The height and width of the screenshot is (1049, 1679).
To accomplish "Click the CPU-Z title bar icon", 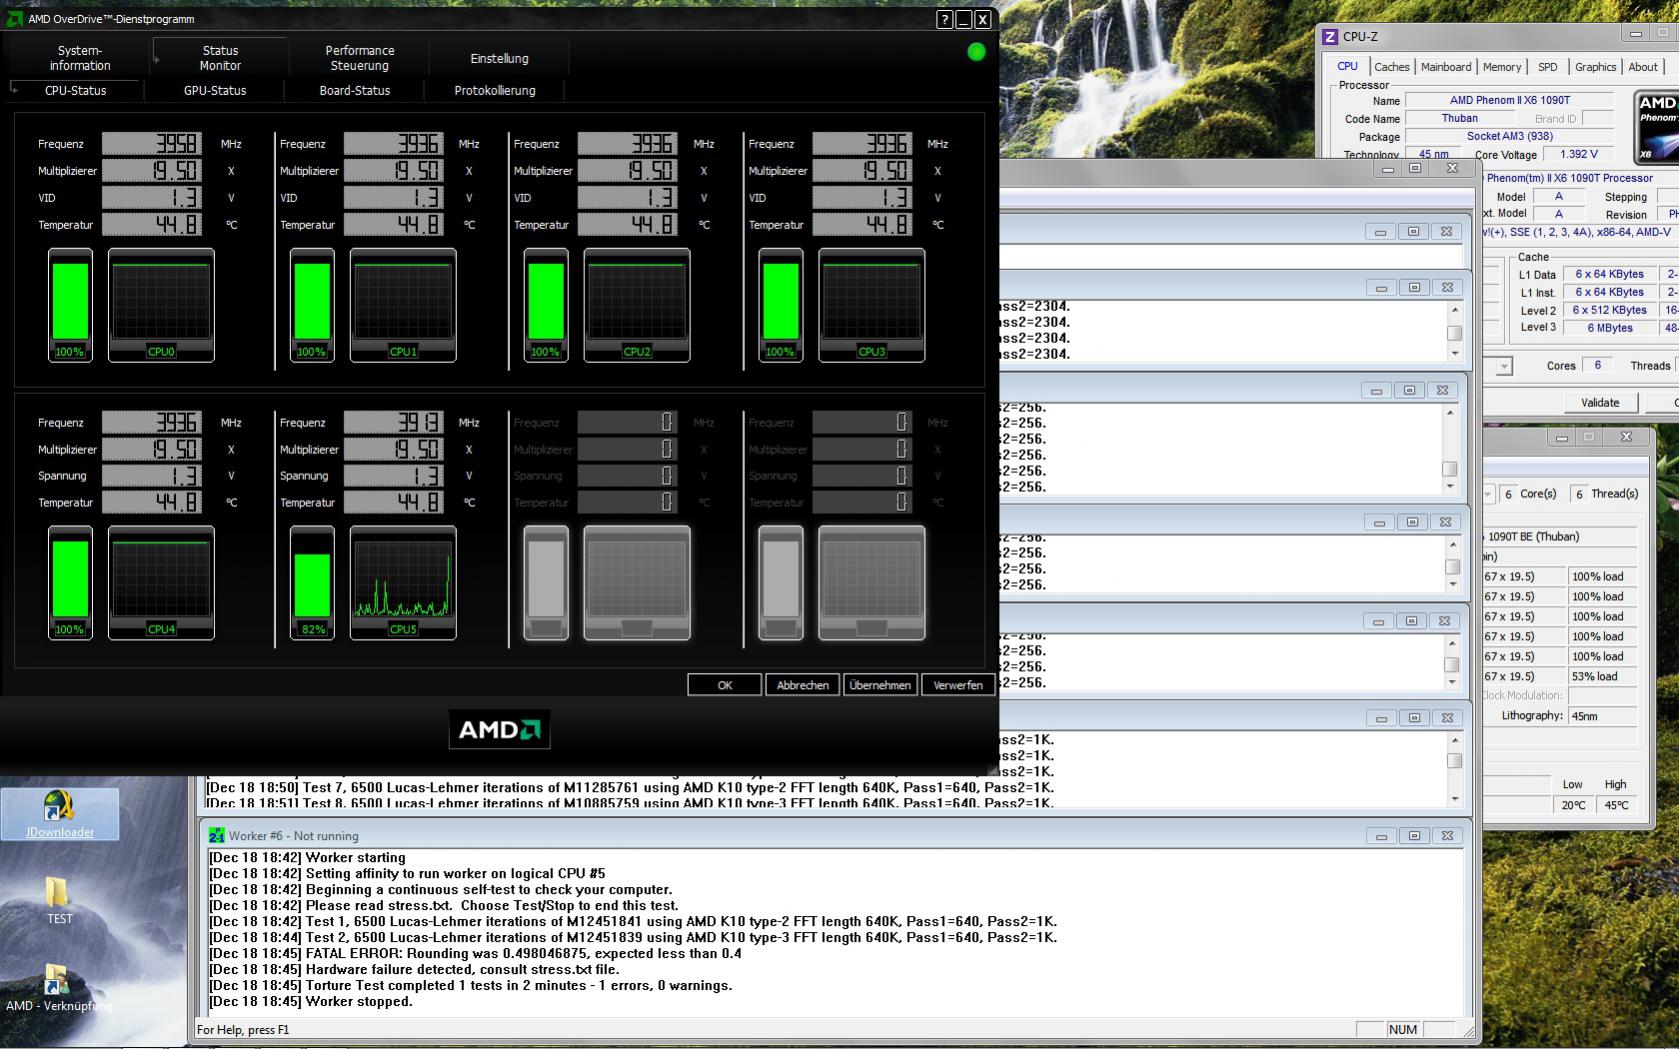I will pyautogui.click(x=1330, y=37).
